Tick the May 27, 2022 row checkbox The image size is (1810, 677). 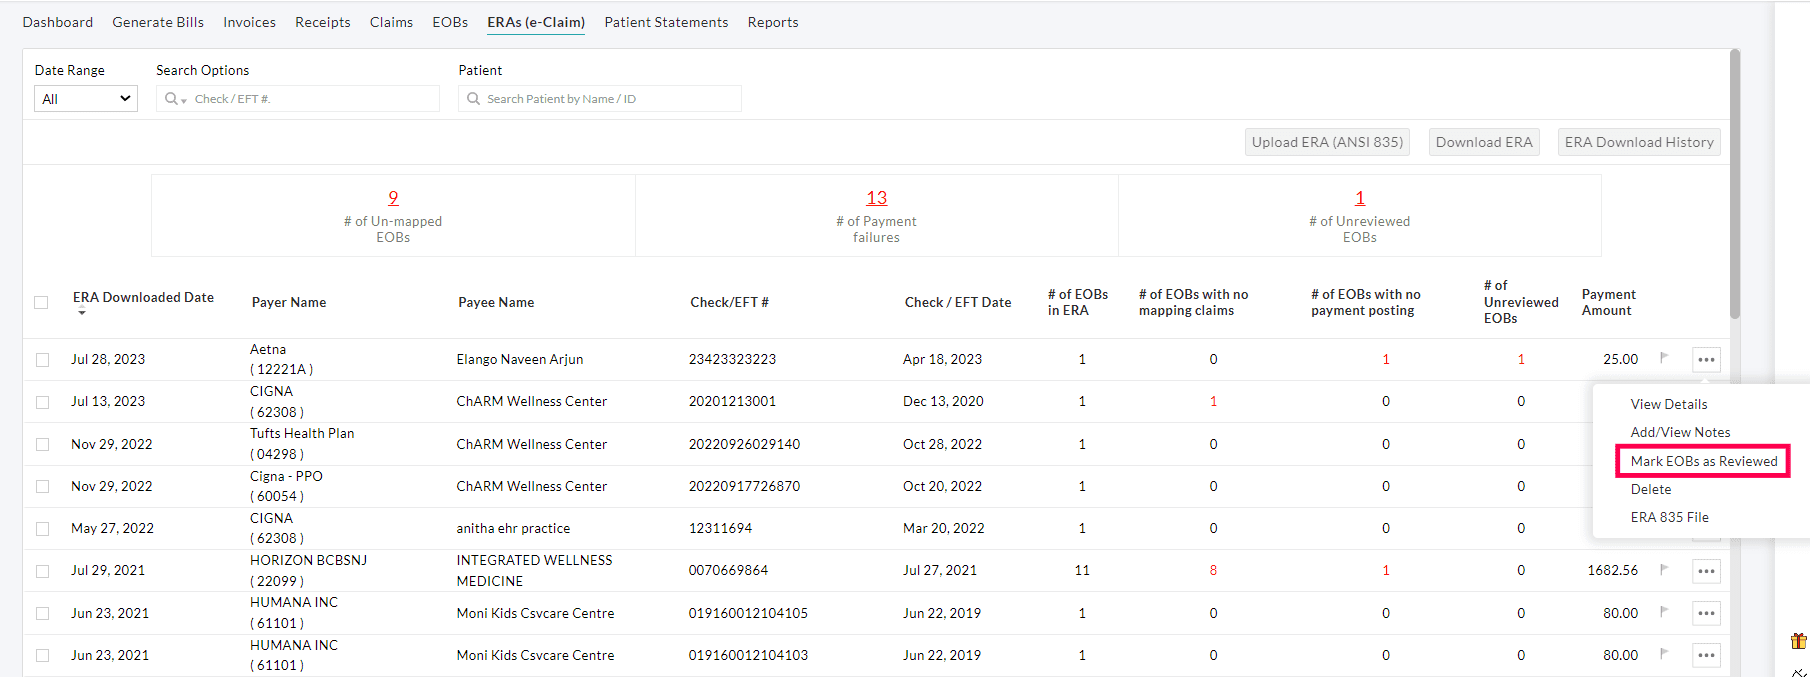[42, 529]
